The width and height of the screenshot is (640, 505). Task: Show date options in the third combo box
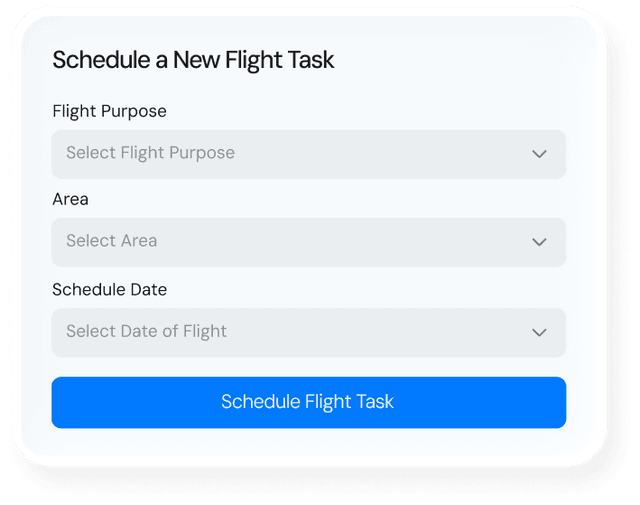(308, 332)
